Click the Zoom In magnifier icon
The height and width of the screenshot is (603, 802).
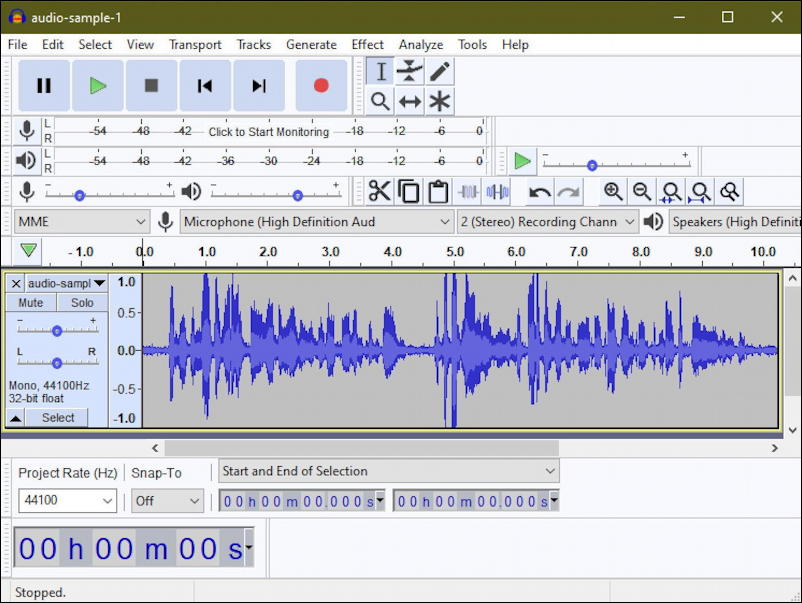point(613,191)
